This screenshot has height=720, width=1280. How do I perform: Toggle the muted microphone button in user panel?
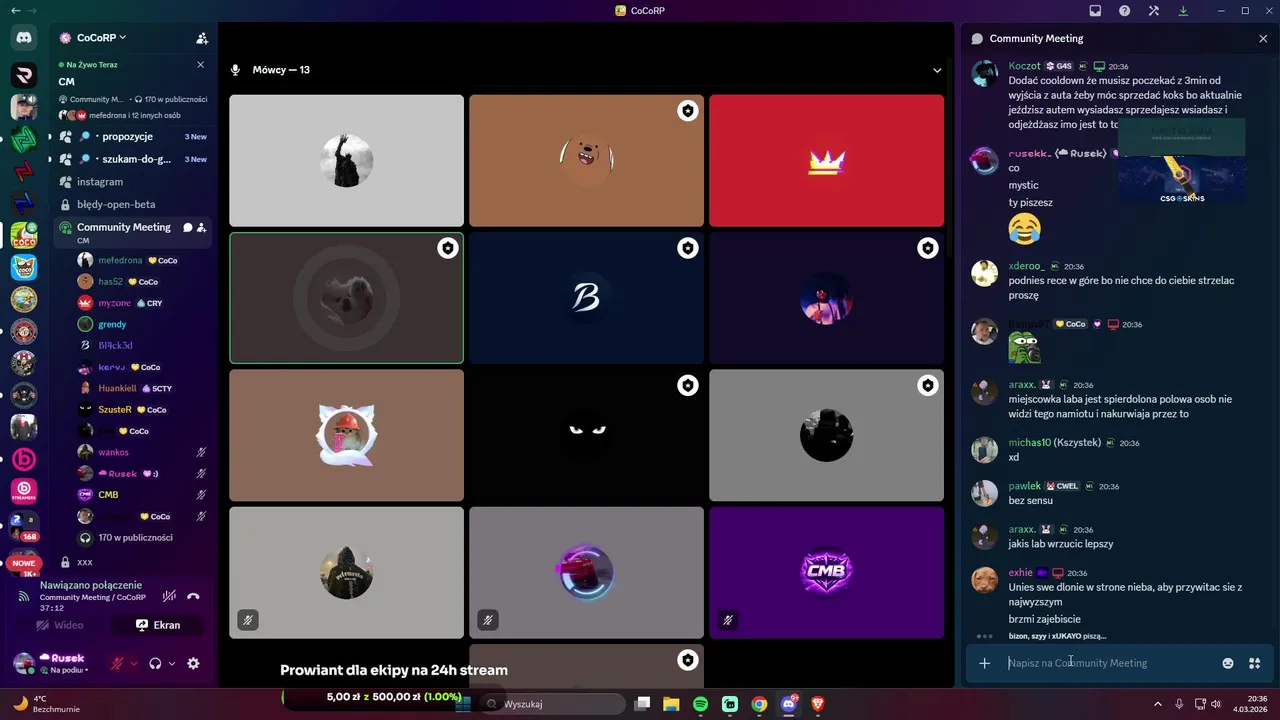[x=117, y=663]
